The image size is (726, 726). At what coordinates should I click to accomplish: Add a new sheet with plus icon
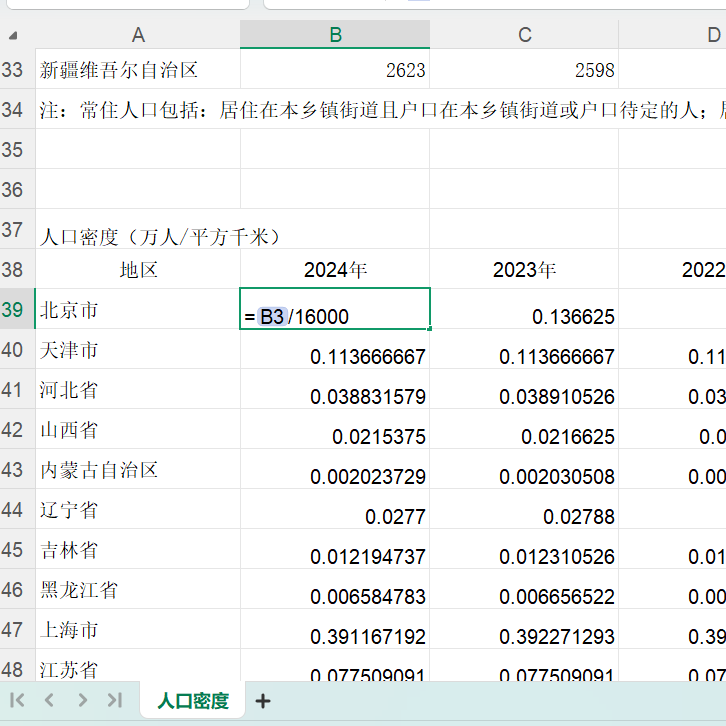tap(263, 701)
